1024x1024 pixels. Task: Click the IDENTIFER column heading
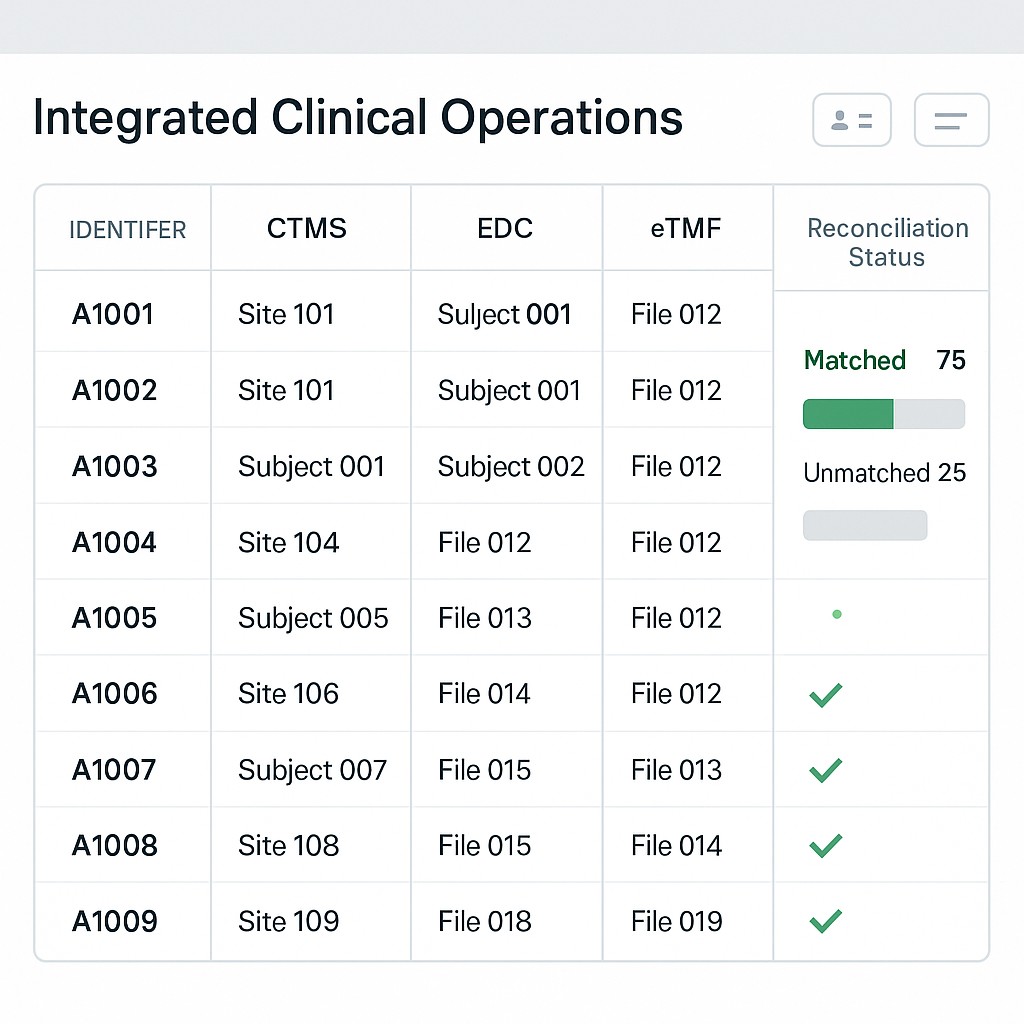127,229
